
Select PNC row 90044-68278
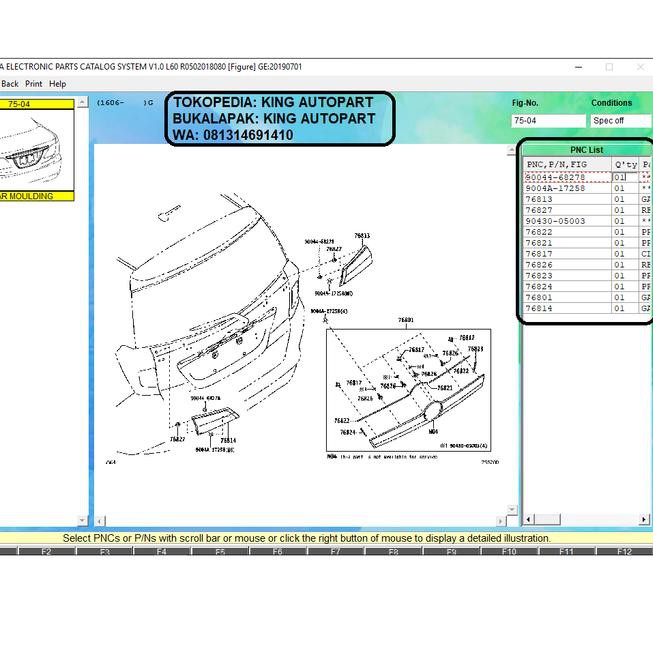point(567,177)
